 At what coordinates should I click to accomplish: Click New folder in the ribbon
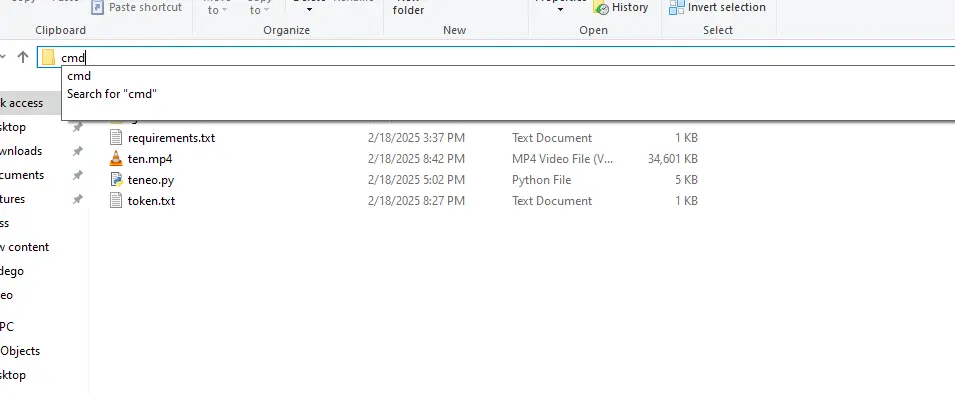point(408,7)
